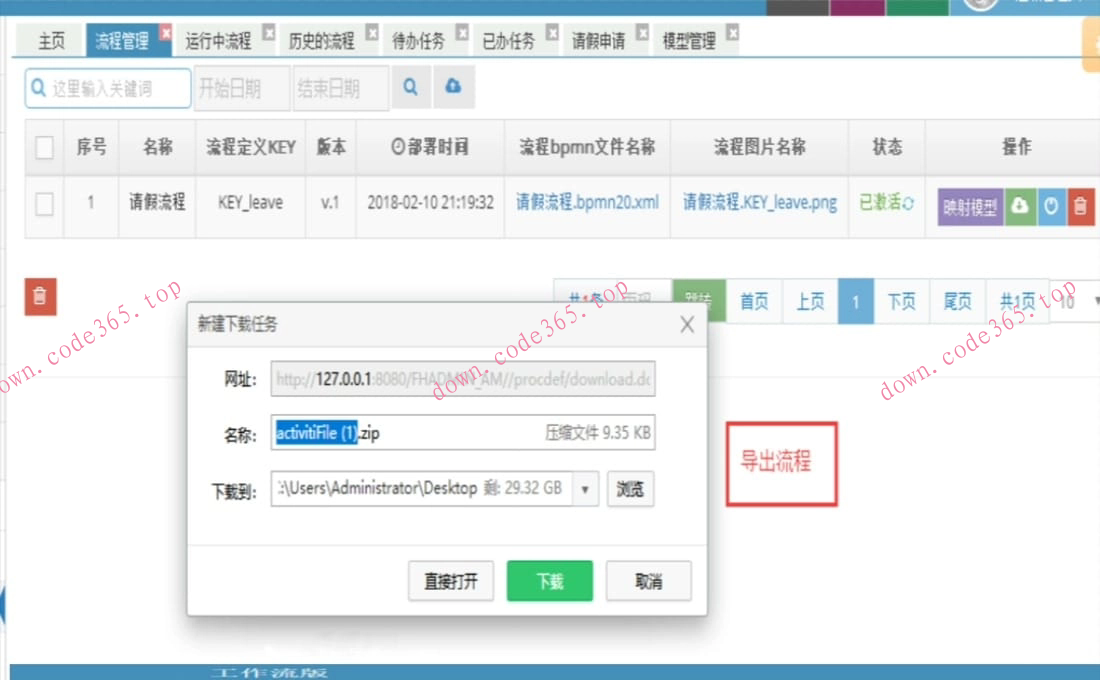Viewport: 1100px width, 680px height.
Task: Click the cloud upload deploy icon in toolbar
Action: pyautogui.click(x=454, y=87)
